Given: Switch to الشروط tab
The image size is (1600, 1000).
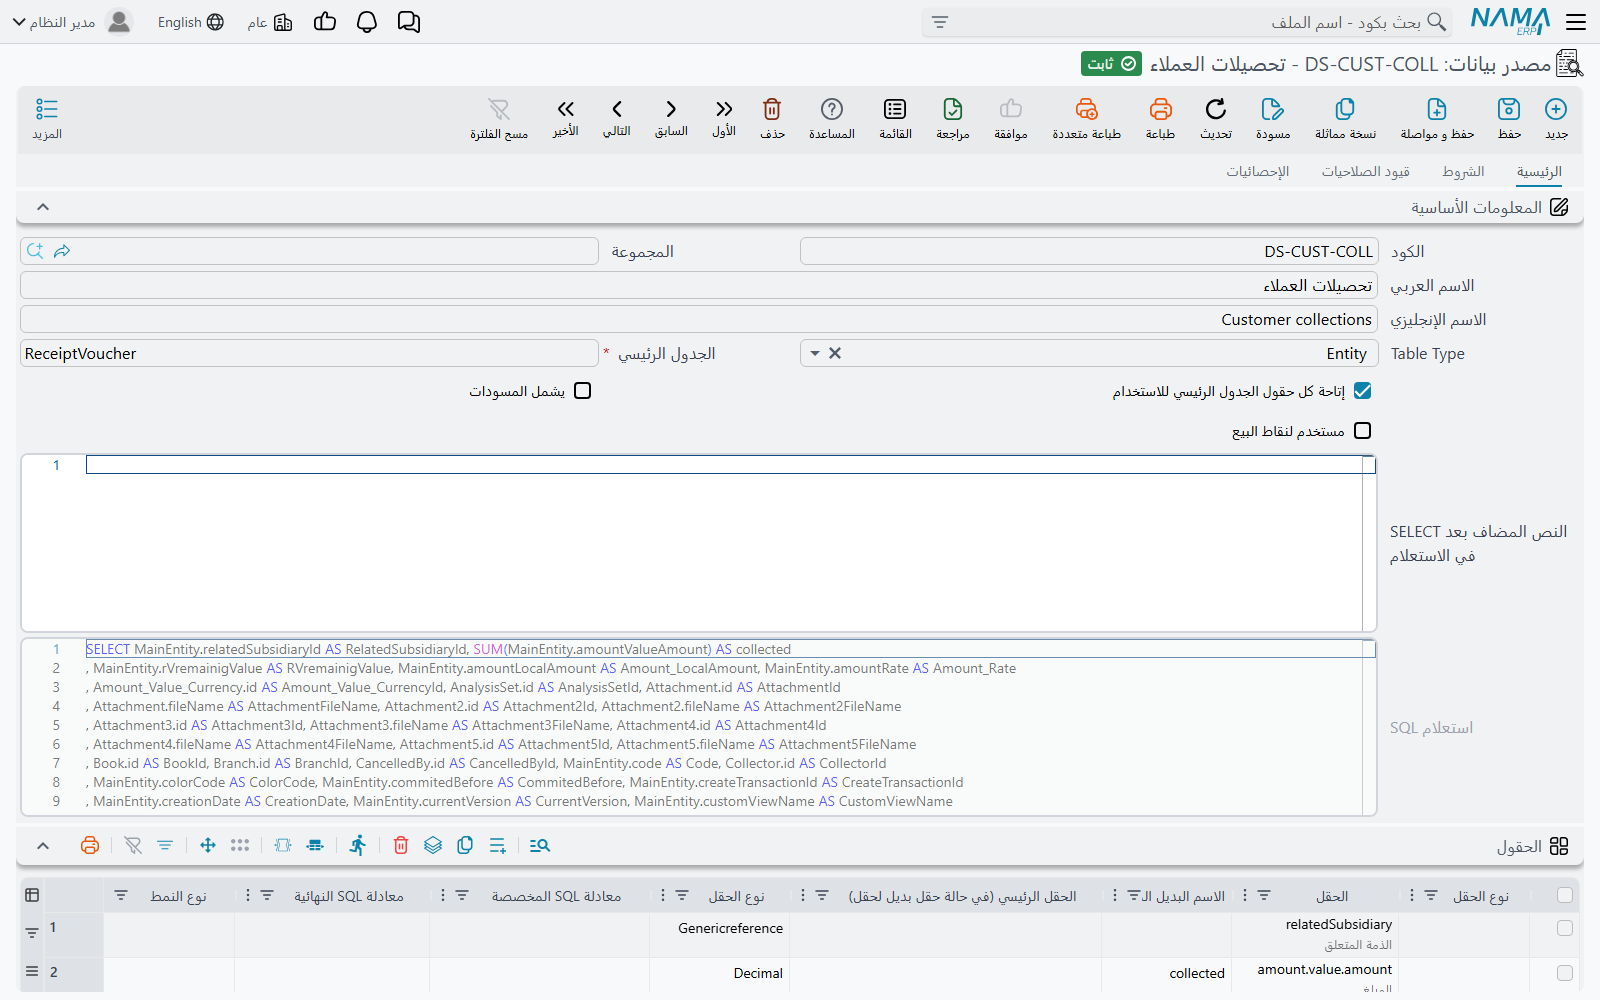Looking at the screenshot, I should 1463,172.
